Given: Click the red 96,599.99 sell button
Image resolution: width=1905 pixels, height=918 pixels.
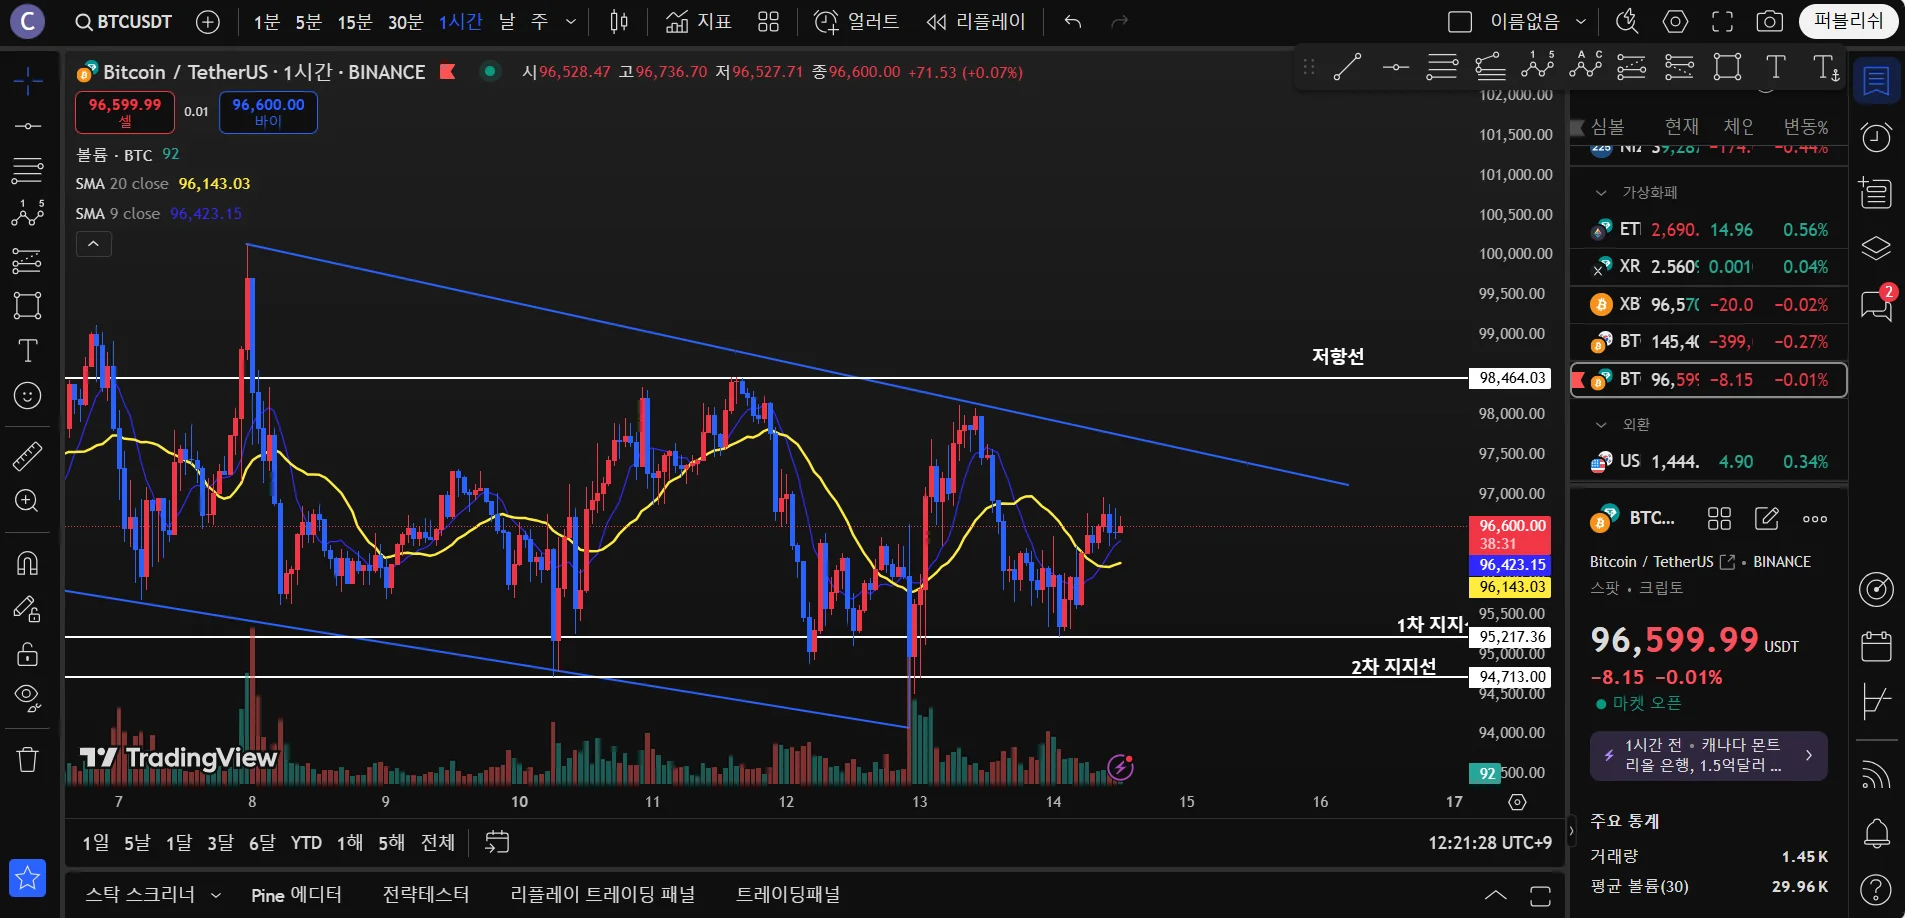Looking at the screenshot, I should click(x=125, y=112).
